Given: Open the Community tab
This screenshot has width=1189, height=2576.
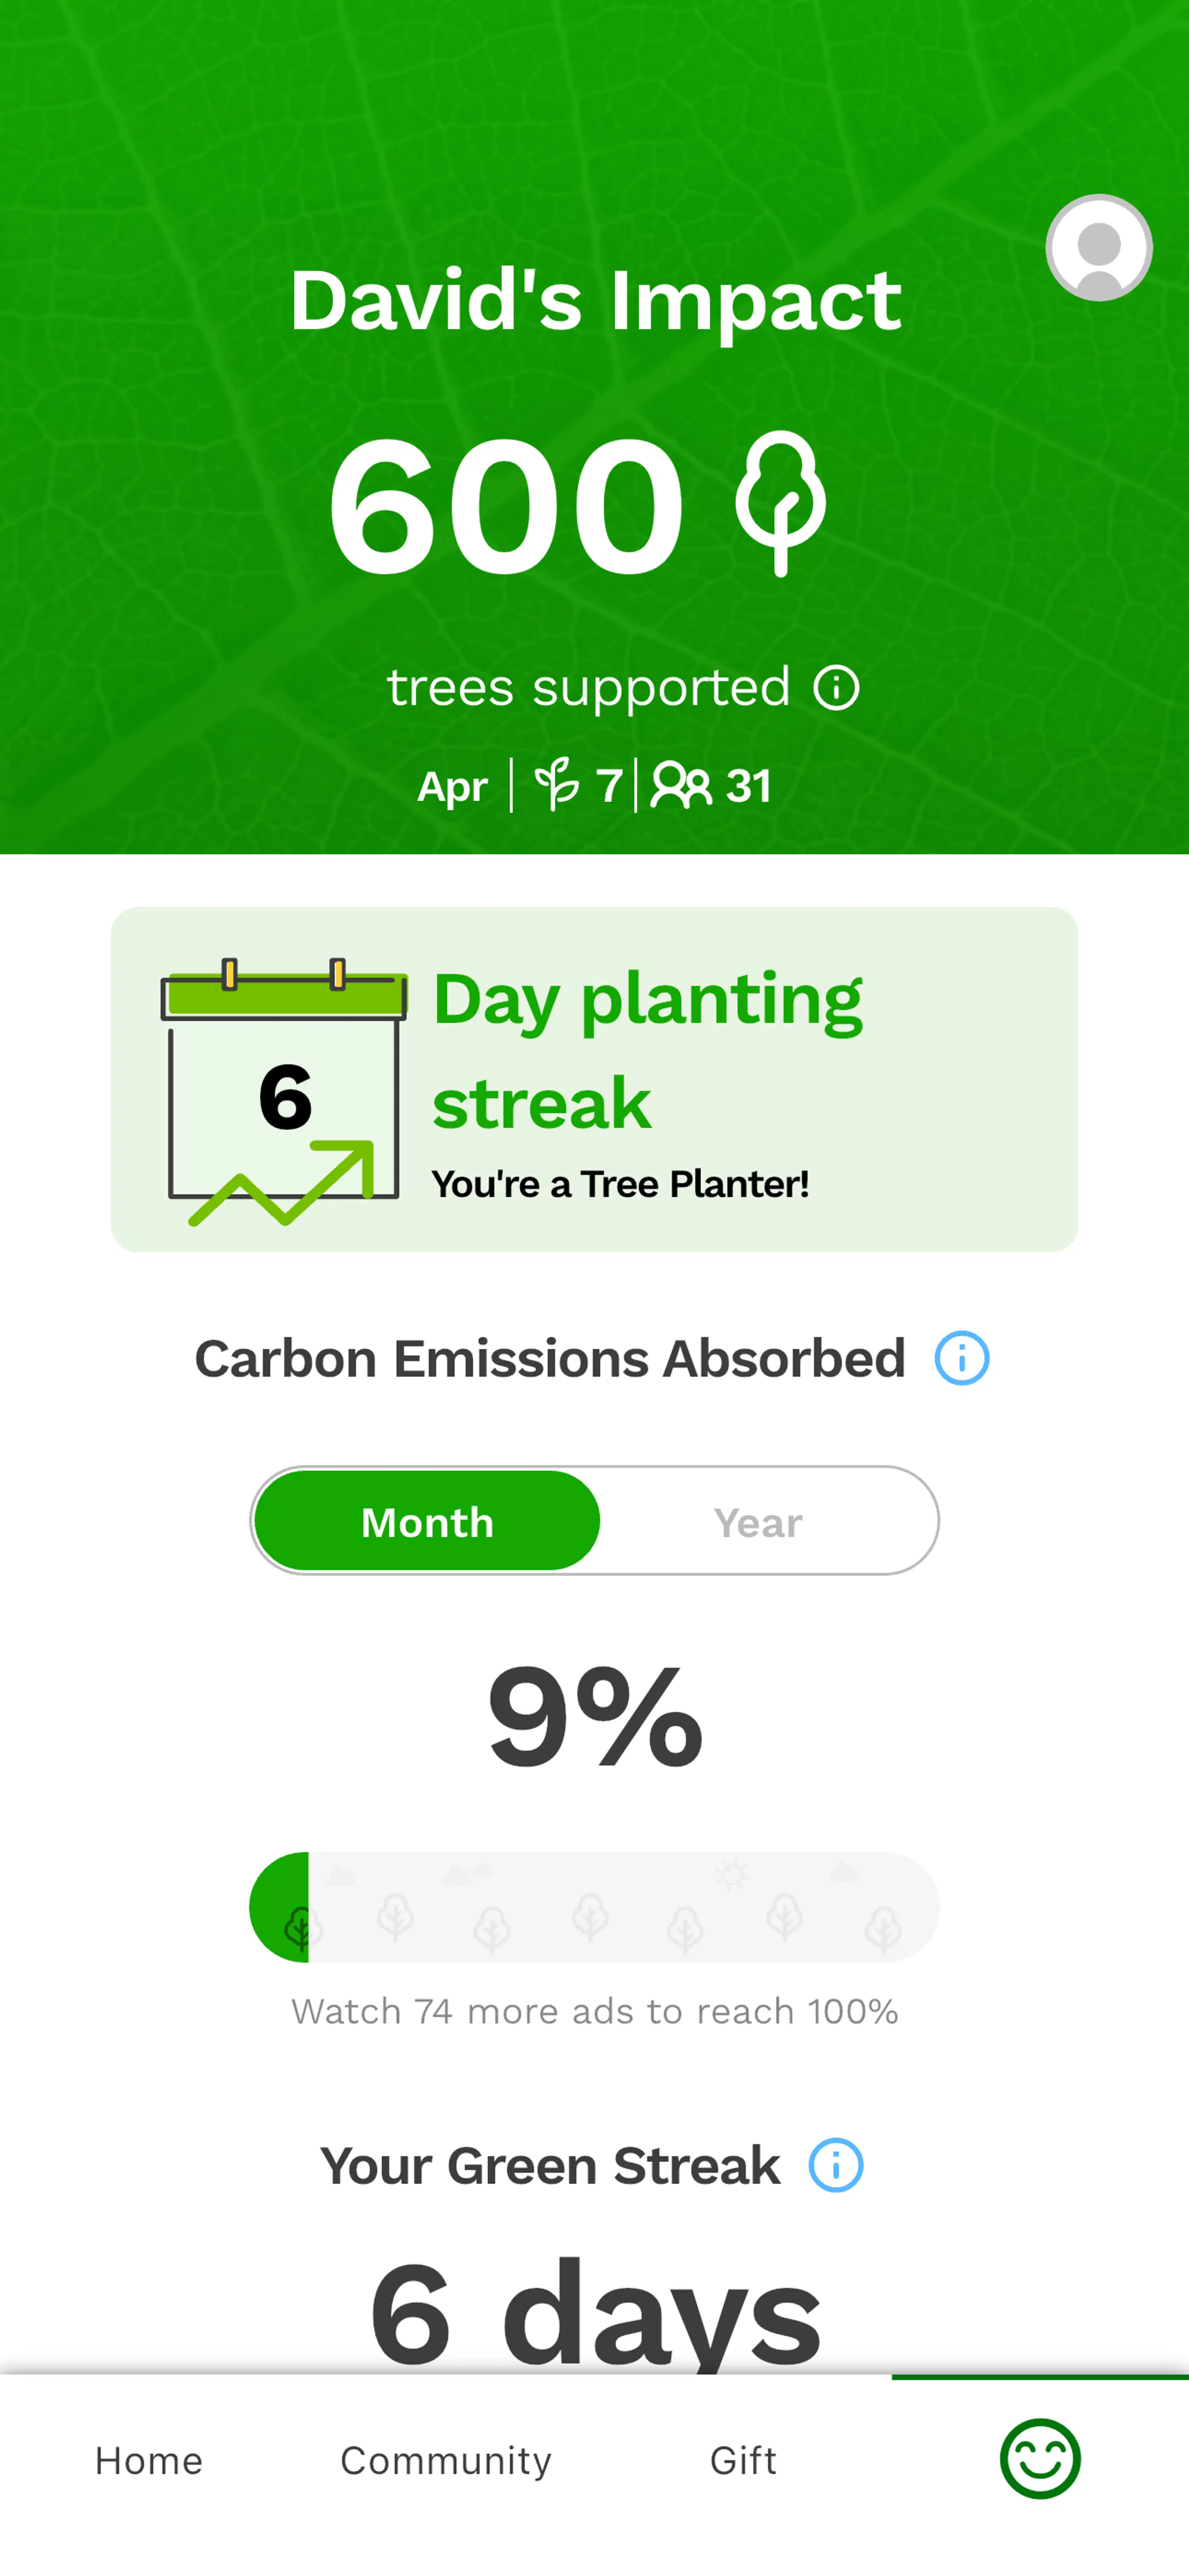Looking at the screenshot, I should point(445,2460).
